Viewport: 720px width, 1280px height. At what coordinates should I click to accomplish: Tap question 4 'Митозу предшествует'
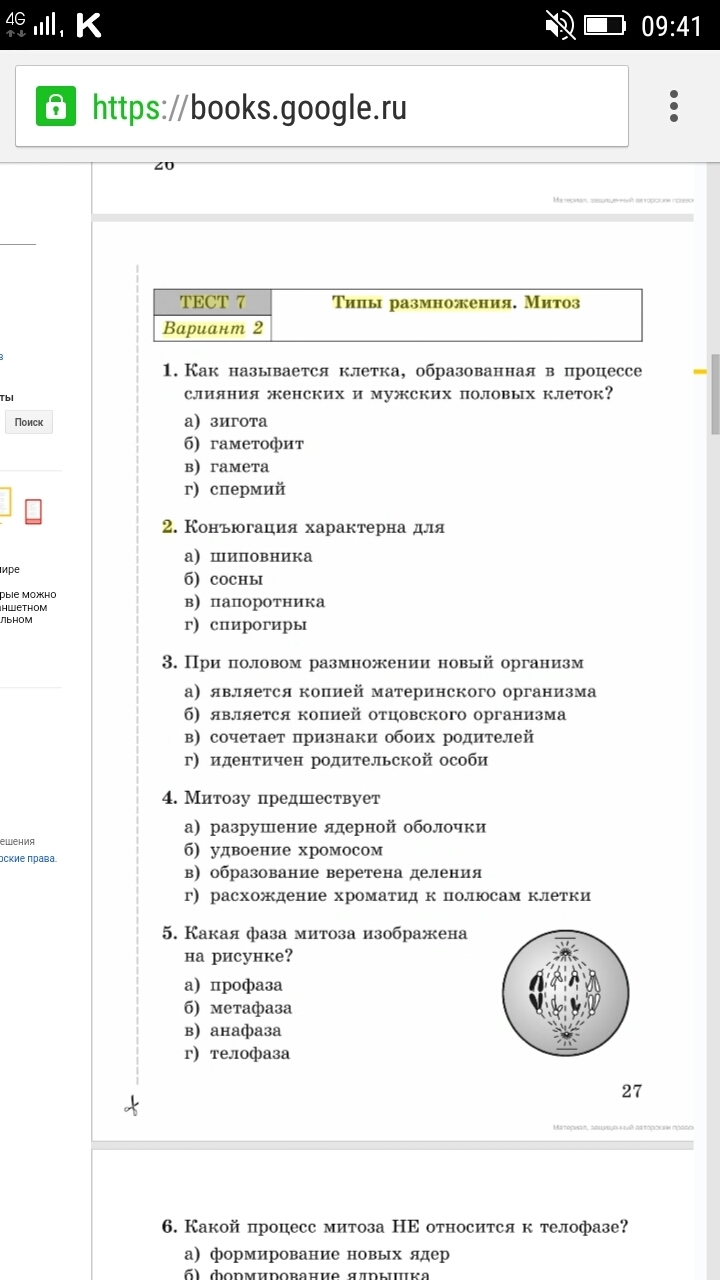[272, 798]
